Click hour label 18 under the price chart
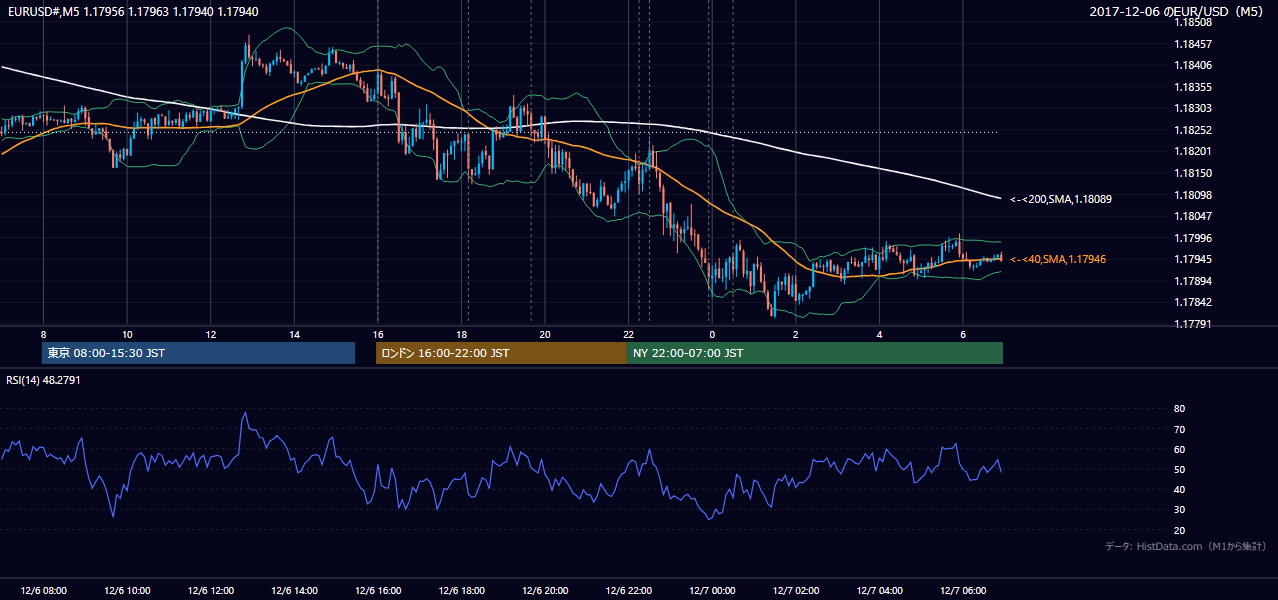Screen dimensions: 1278x600 [461, 334]
